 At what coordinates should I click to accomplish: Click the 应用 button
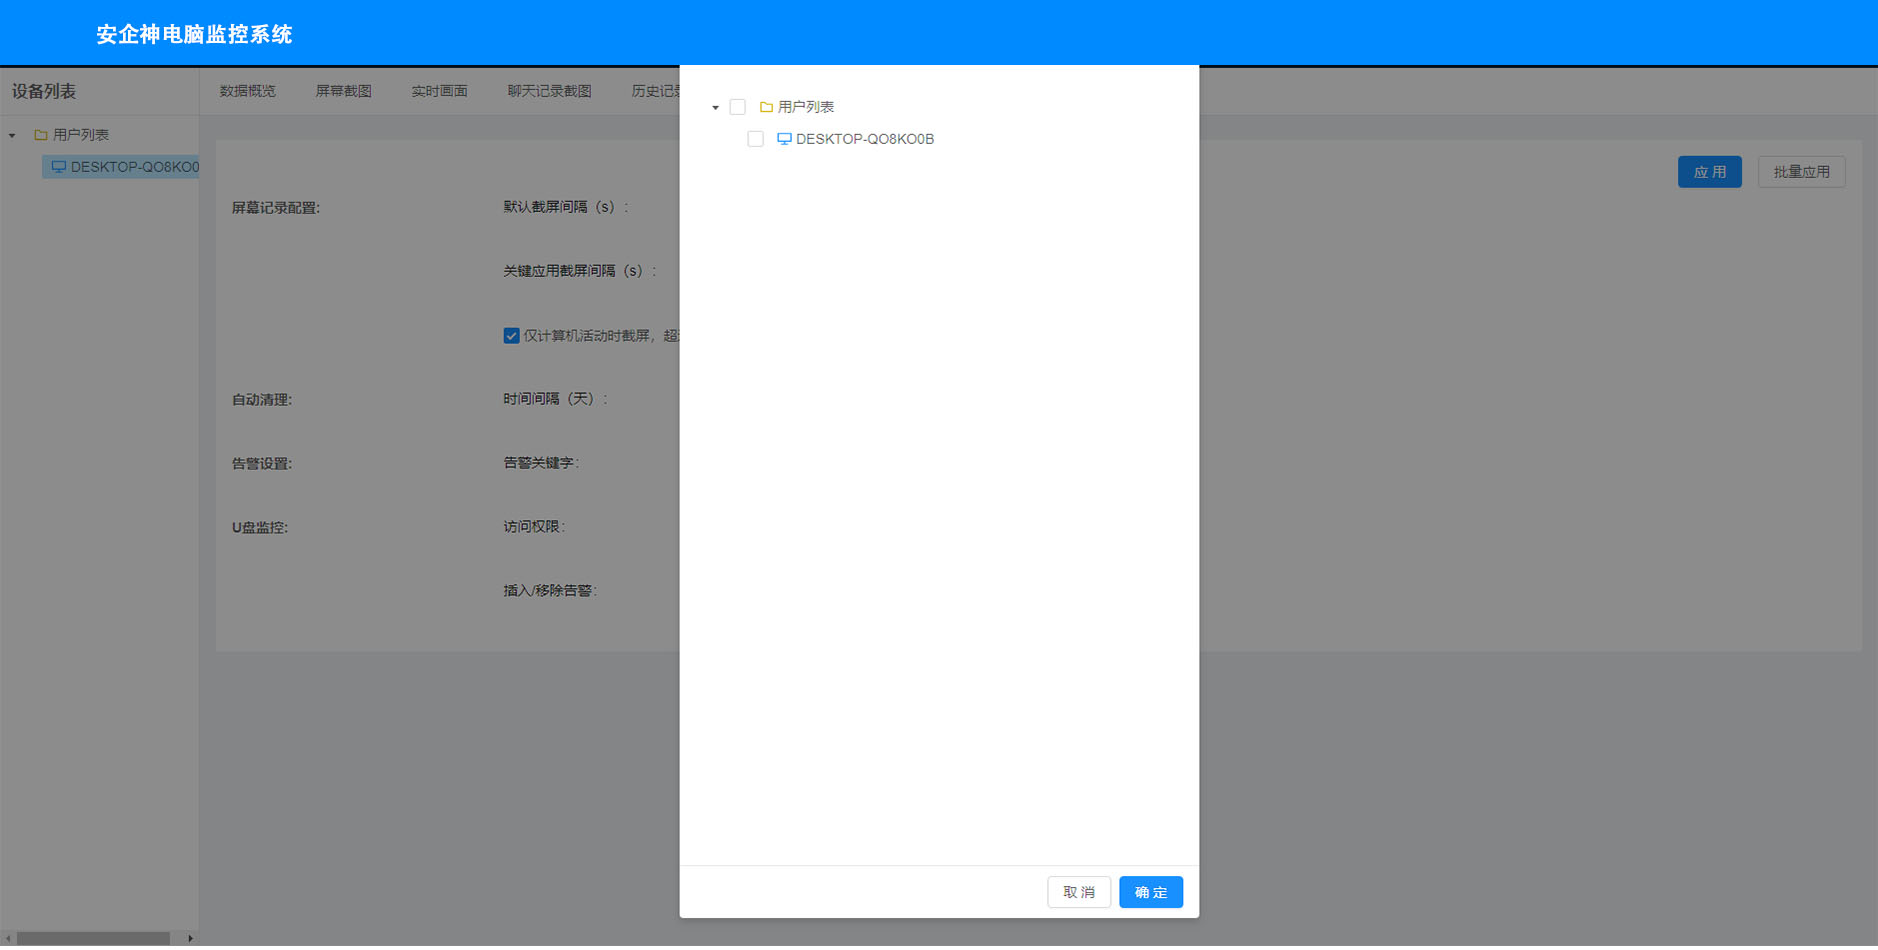tap(1709, 172)
